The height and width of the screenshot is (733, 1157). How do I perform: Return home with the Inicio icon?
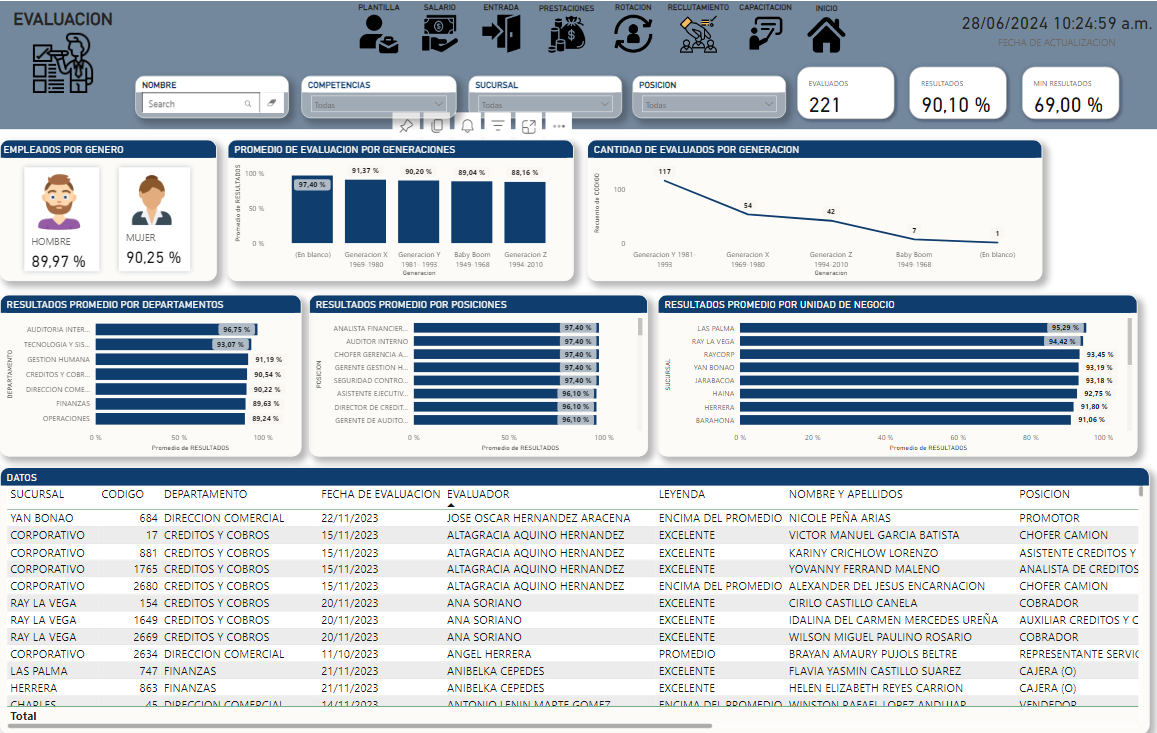click(826, 34)
